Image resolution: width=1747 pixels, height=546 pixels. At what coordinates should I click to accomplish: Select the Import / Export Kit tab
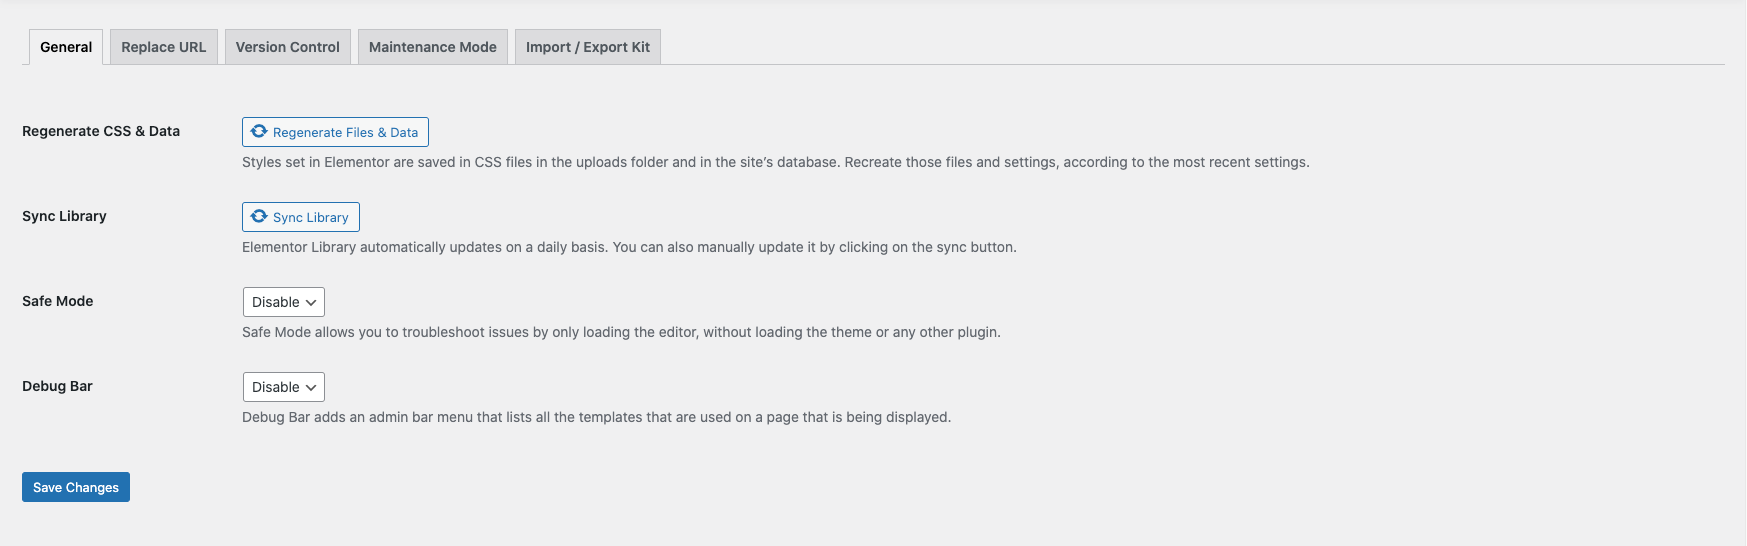pyautogui.click(x=588, y=47)
